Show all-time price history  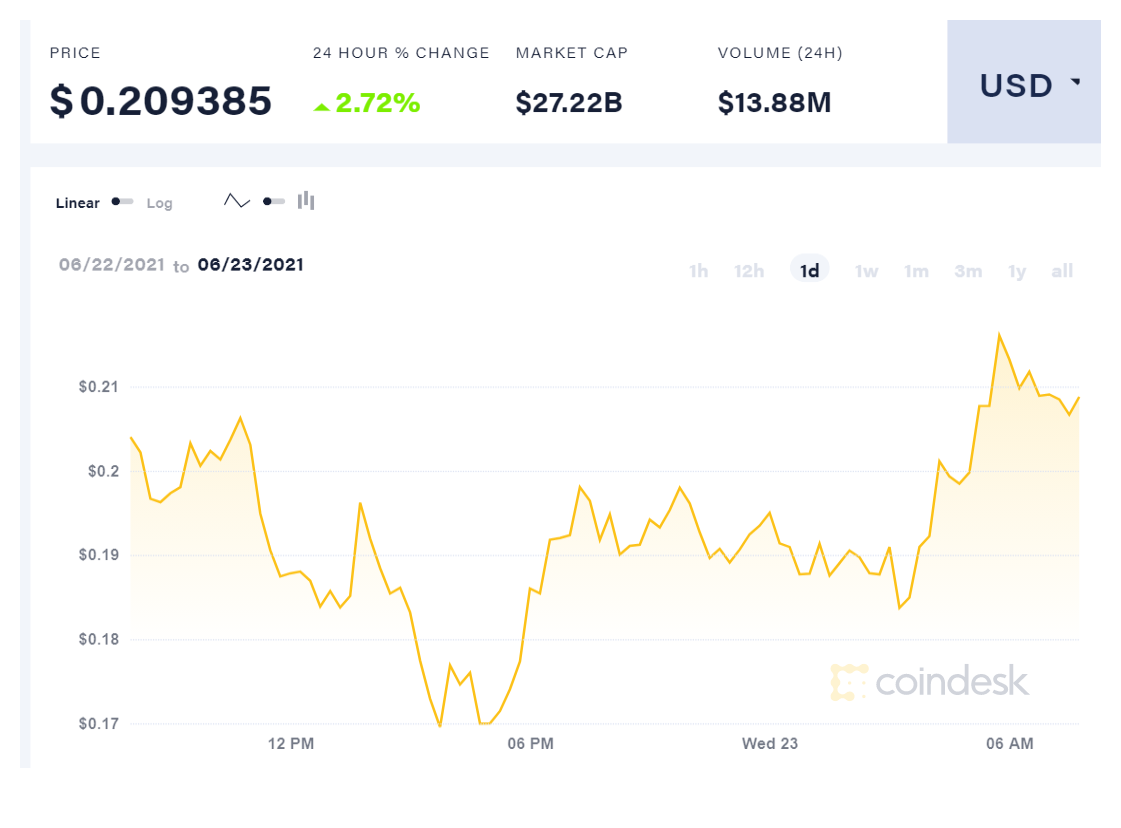[x=1062, y=271]
